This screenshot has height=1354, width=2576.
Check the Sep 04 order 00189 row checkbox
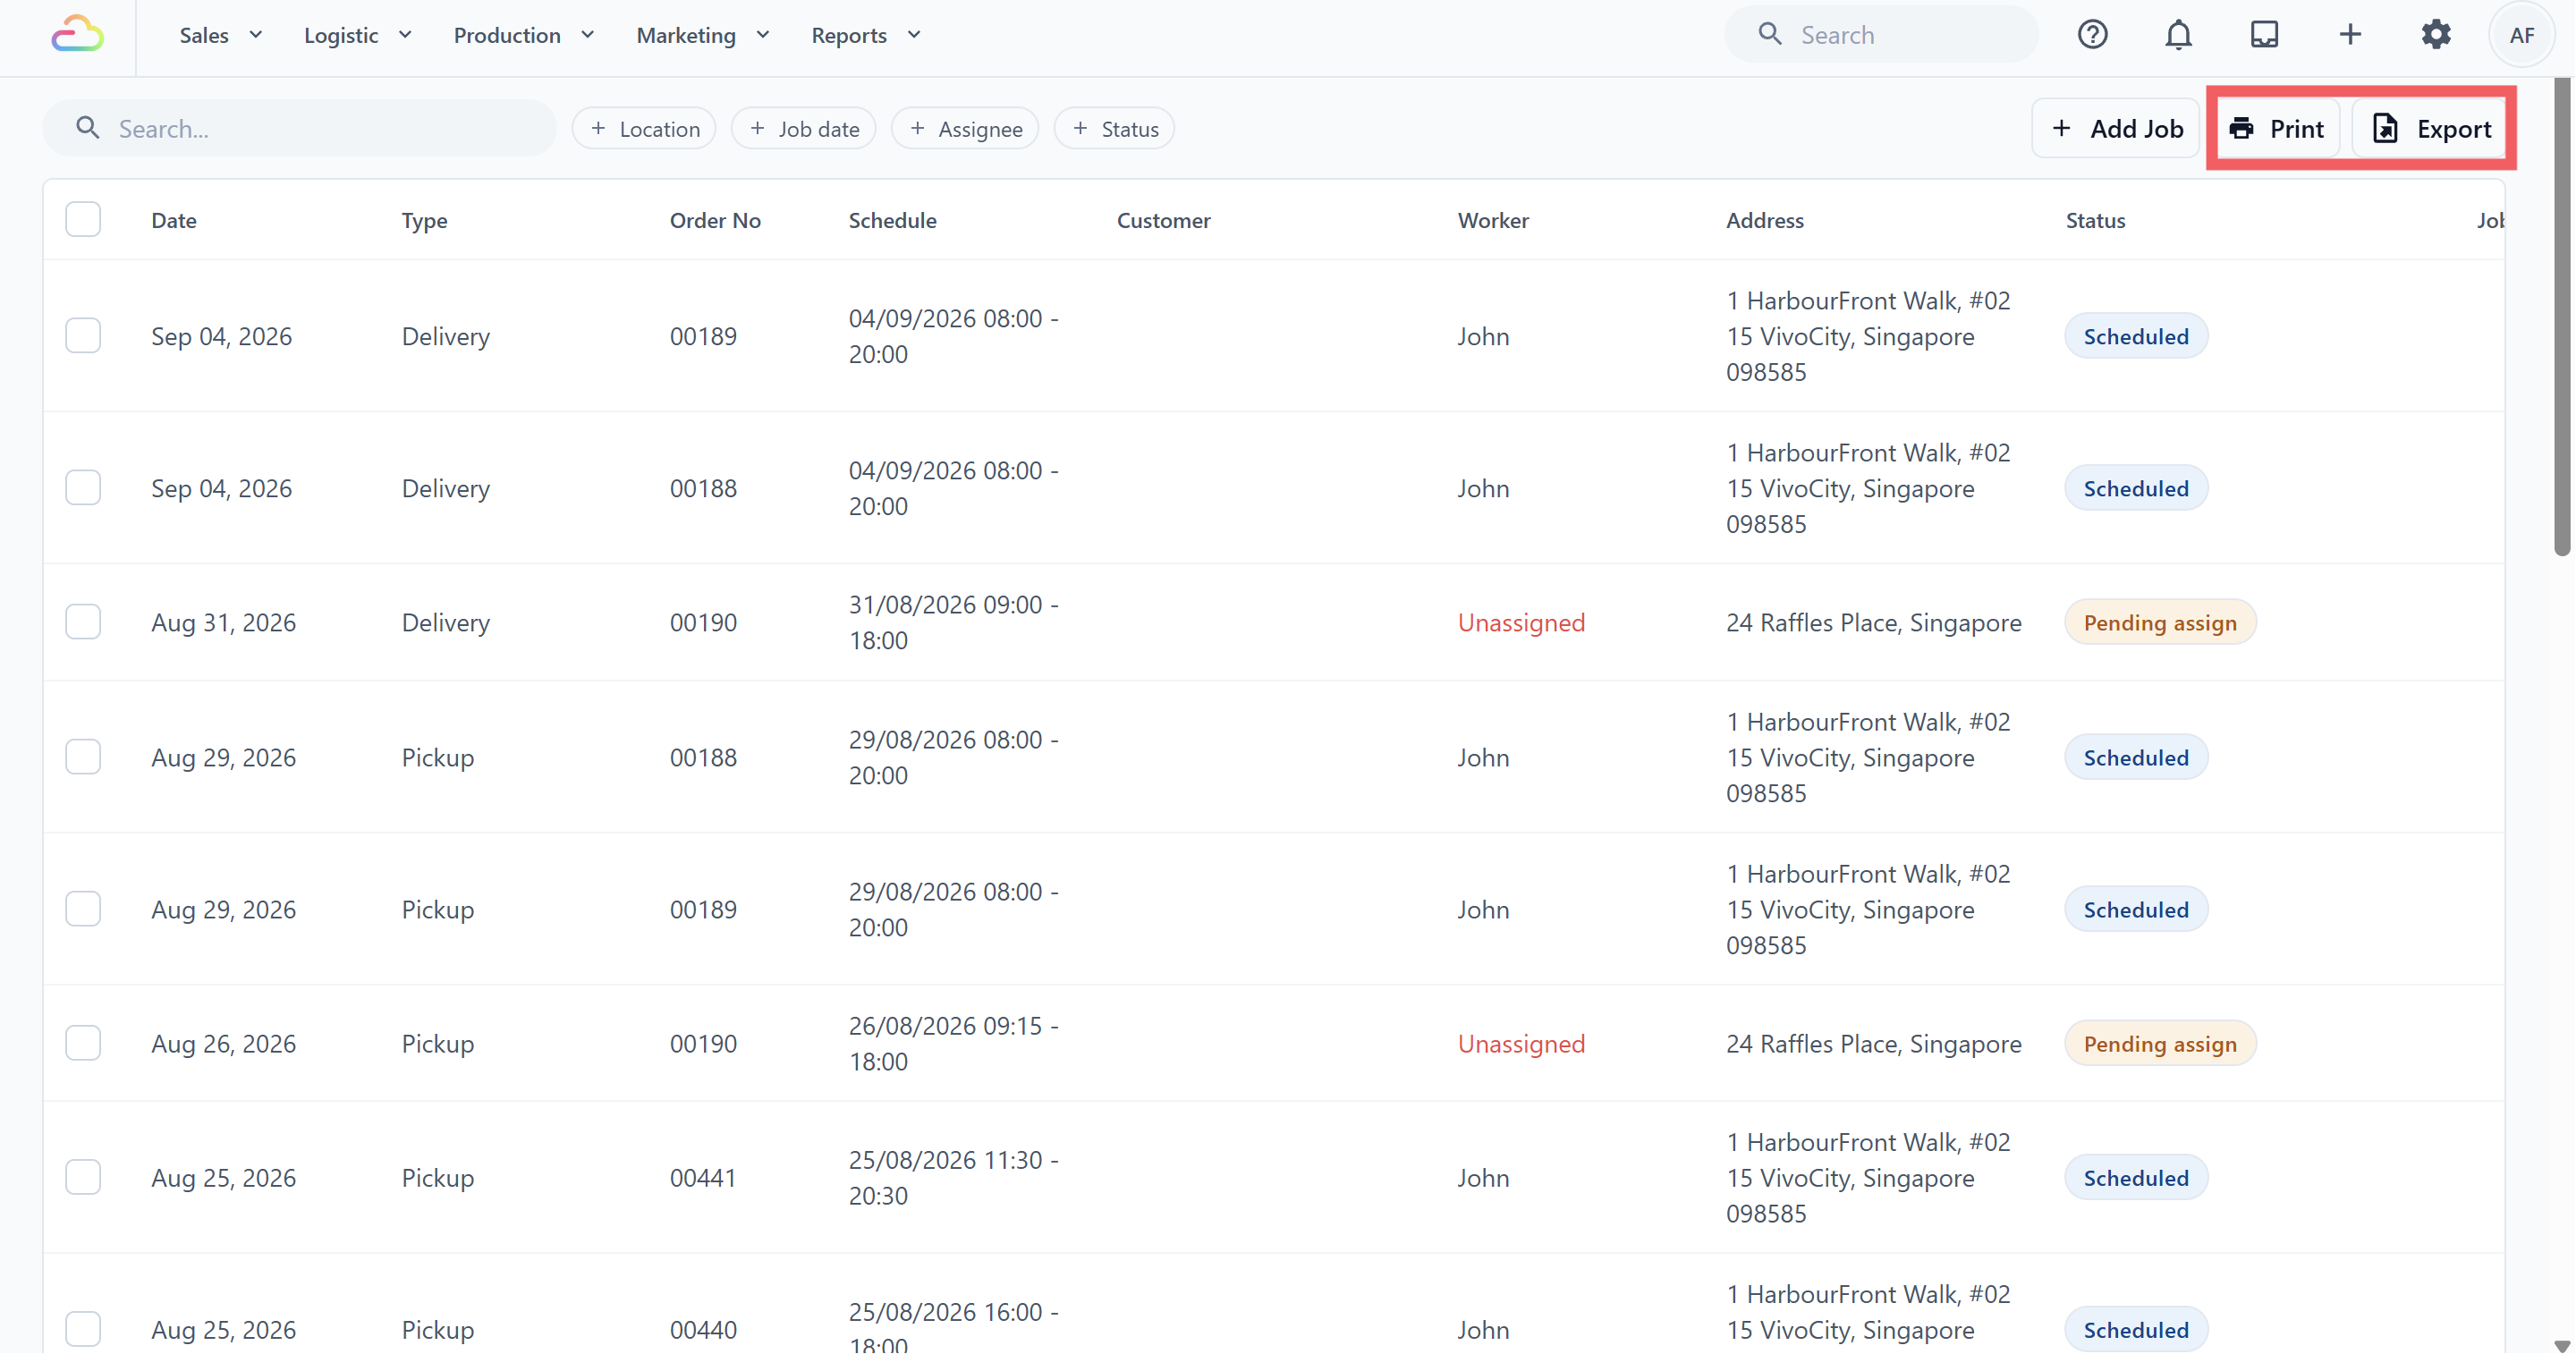[83, 335]
